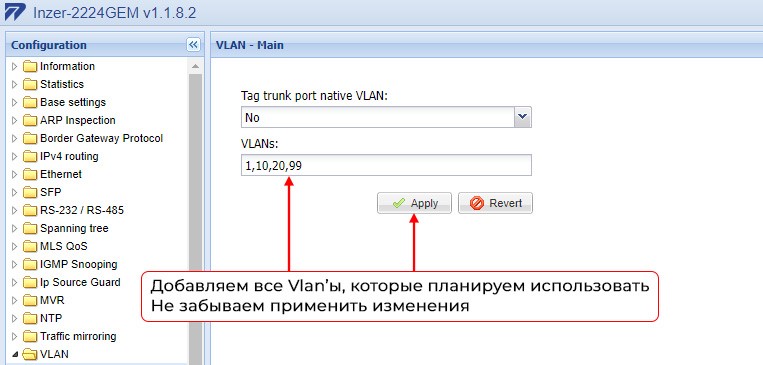Click the 'Tag trunk port native VLAN:' label

pyautogui.click(x=314, y=96)
